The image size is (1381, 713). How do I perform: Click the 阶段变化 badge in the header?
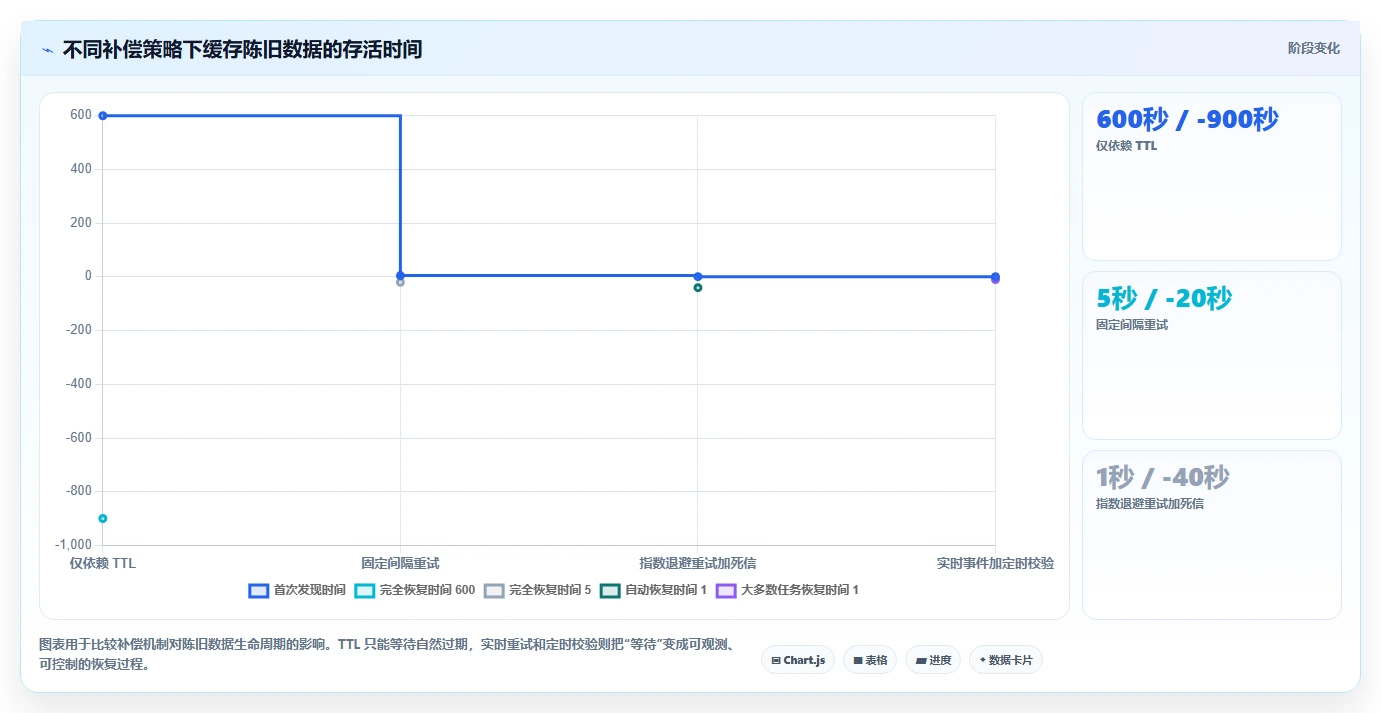[x=1314, y=48]
